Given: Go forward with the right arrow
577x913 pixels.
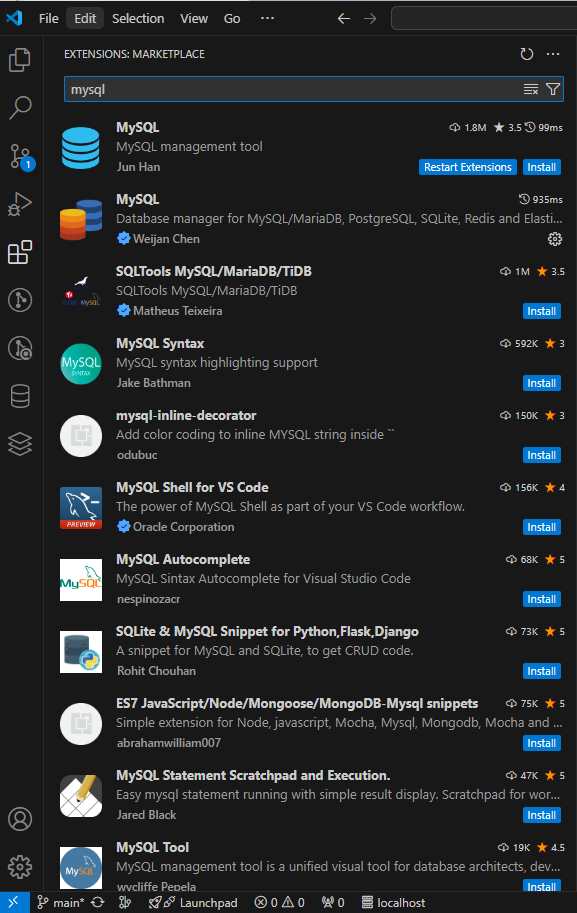Looking at the screenshot, I should point(370,19).
